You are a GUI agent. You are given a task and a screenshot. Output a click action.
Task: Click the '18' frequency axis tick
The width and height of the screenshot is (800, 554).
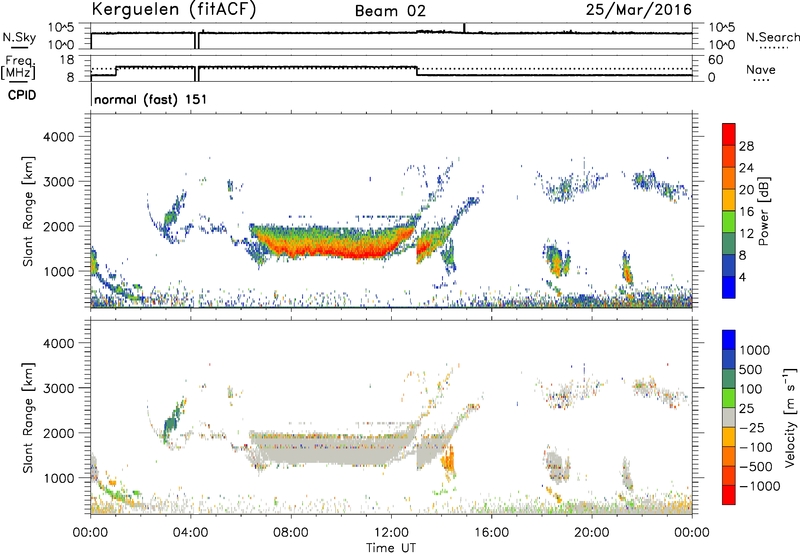pos(67,60)
